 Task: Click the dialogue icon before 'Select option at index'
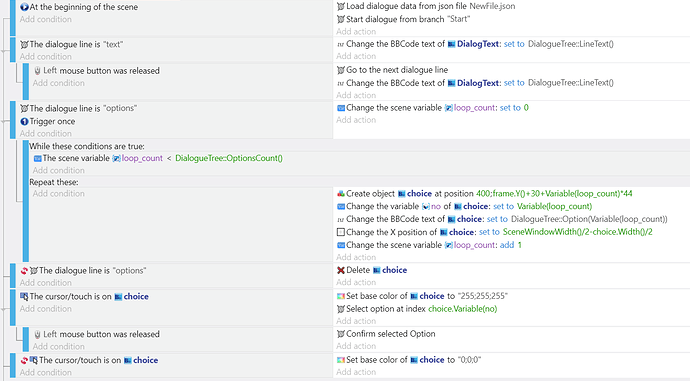tap(341, 309)
